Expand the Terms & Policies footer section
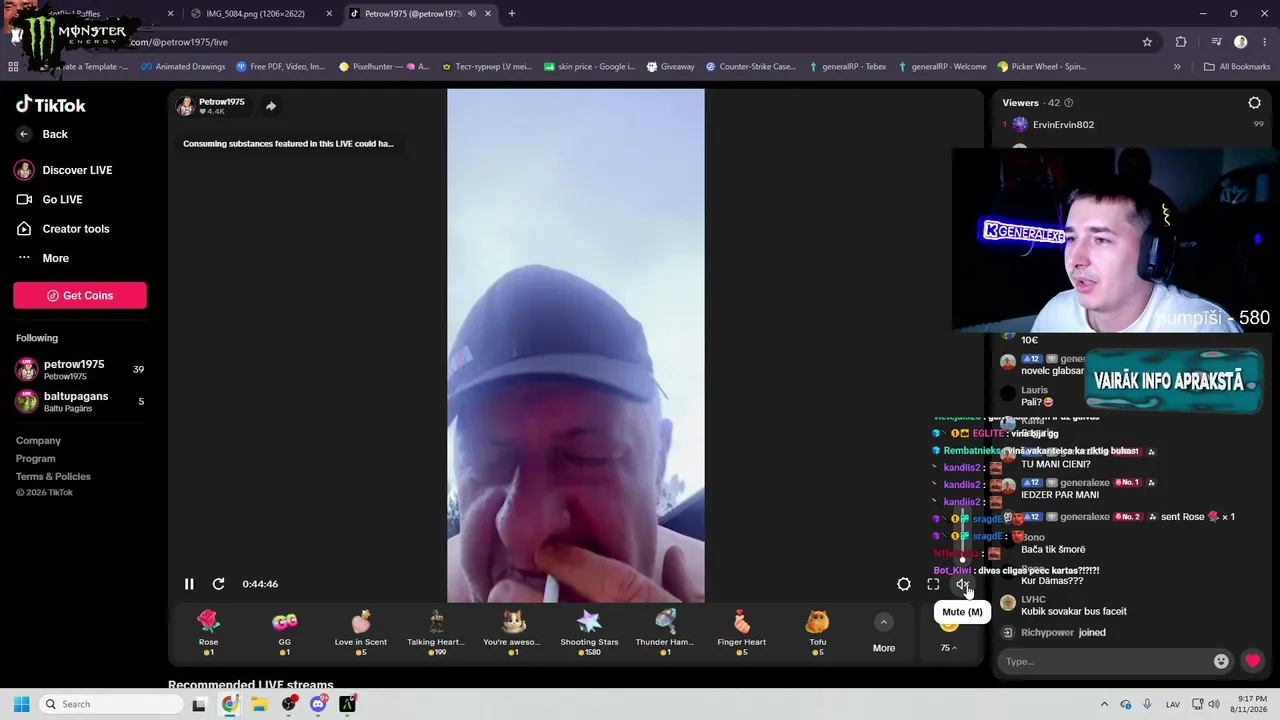The width and height of the screenshot is (1280, 720). click(x=53, y=476)
